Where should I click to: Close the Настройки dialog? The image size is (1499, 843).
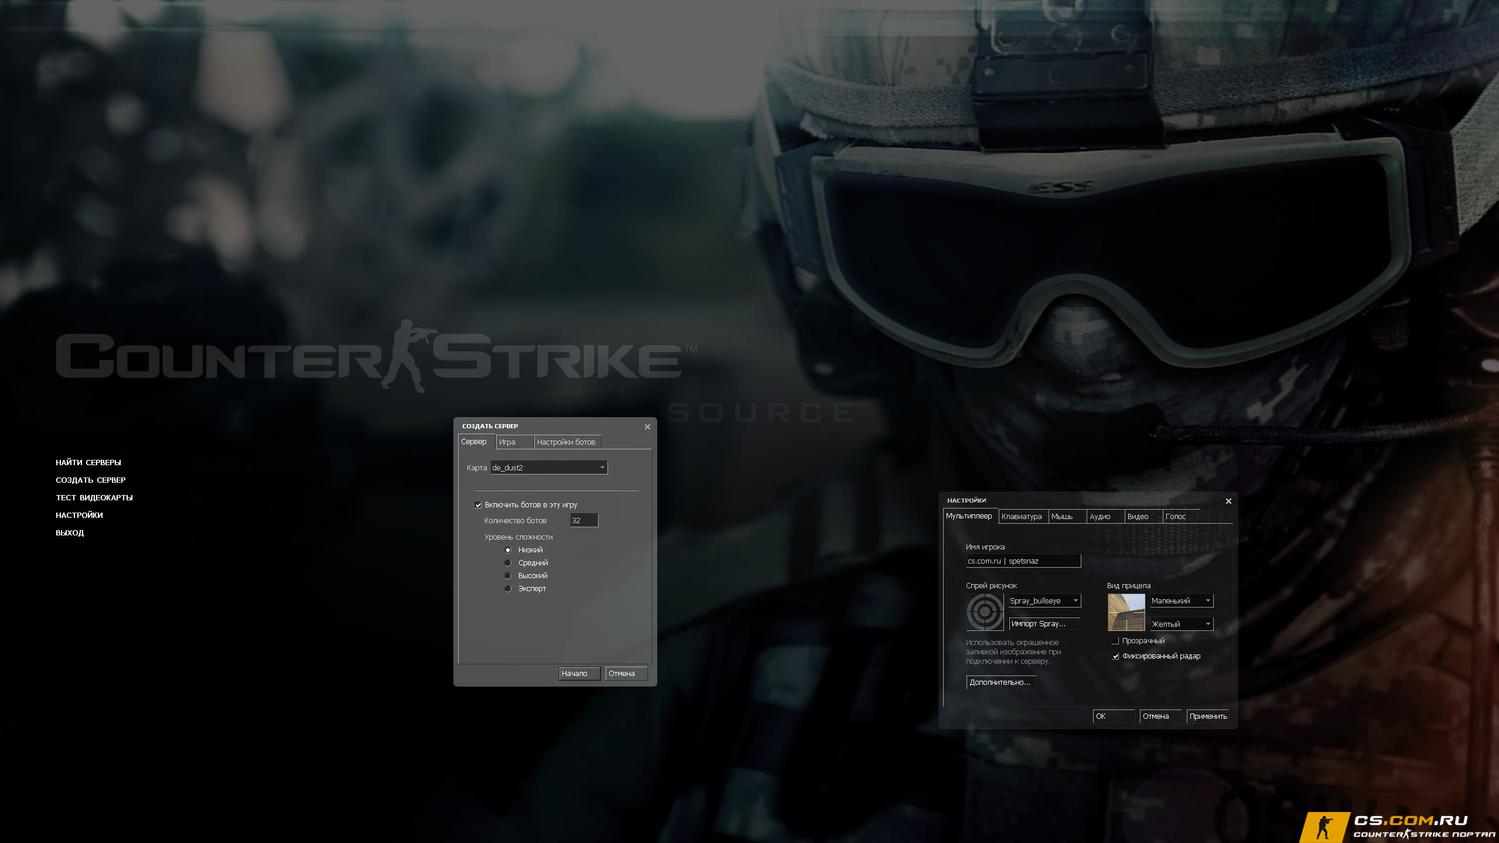tap(1228, 501)
